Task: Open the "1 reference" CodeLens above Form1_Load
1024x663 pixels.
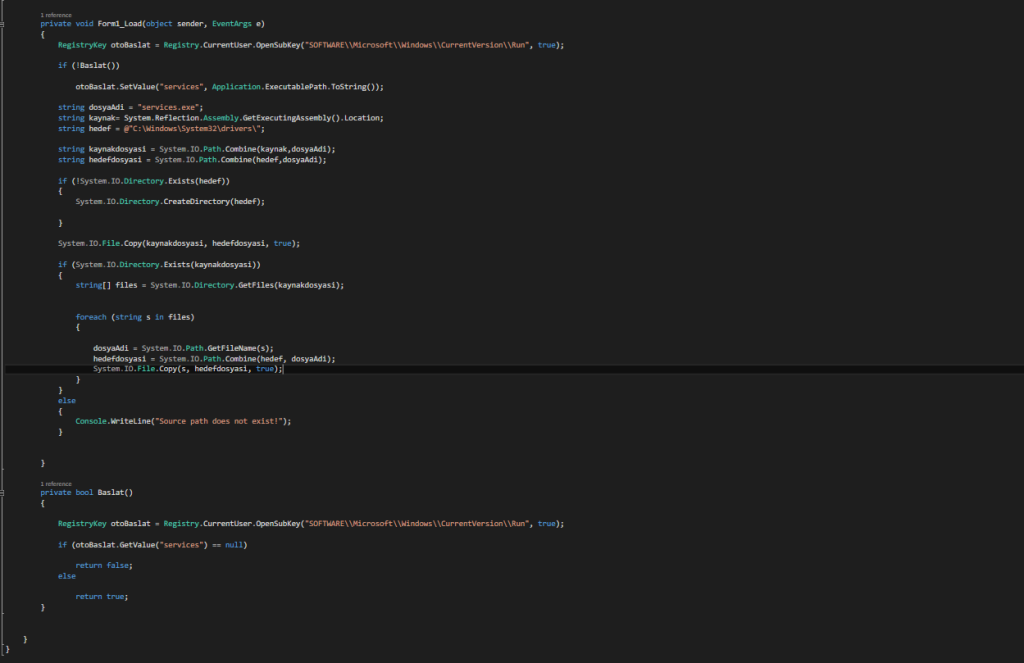Action: pos(56,15)
